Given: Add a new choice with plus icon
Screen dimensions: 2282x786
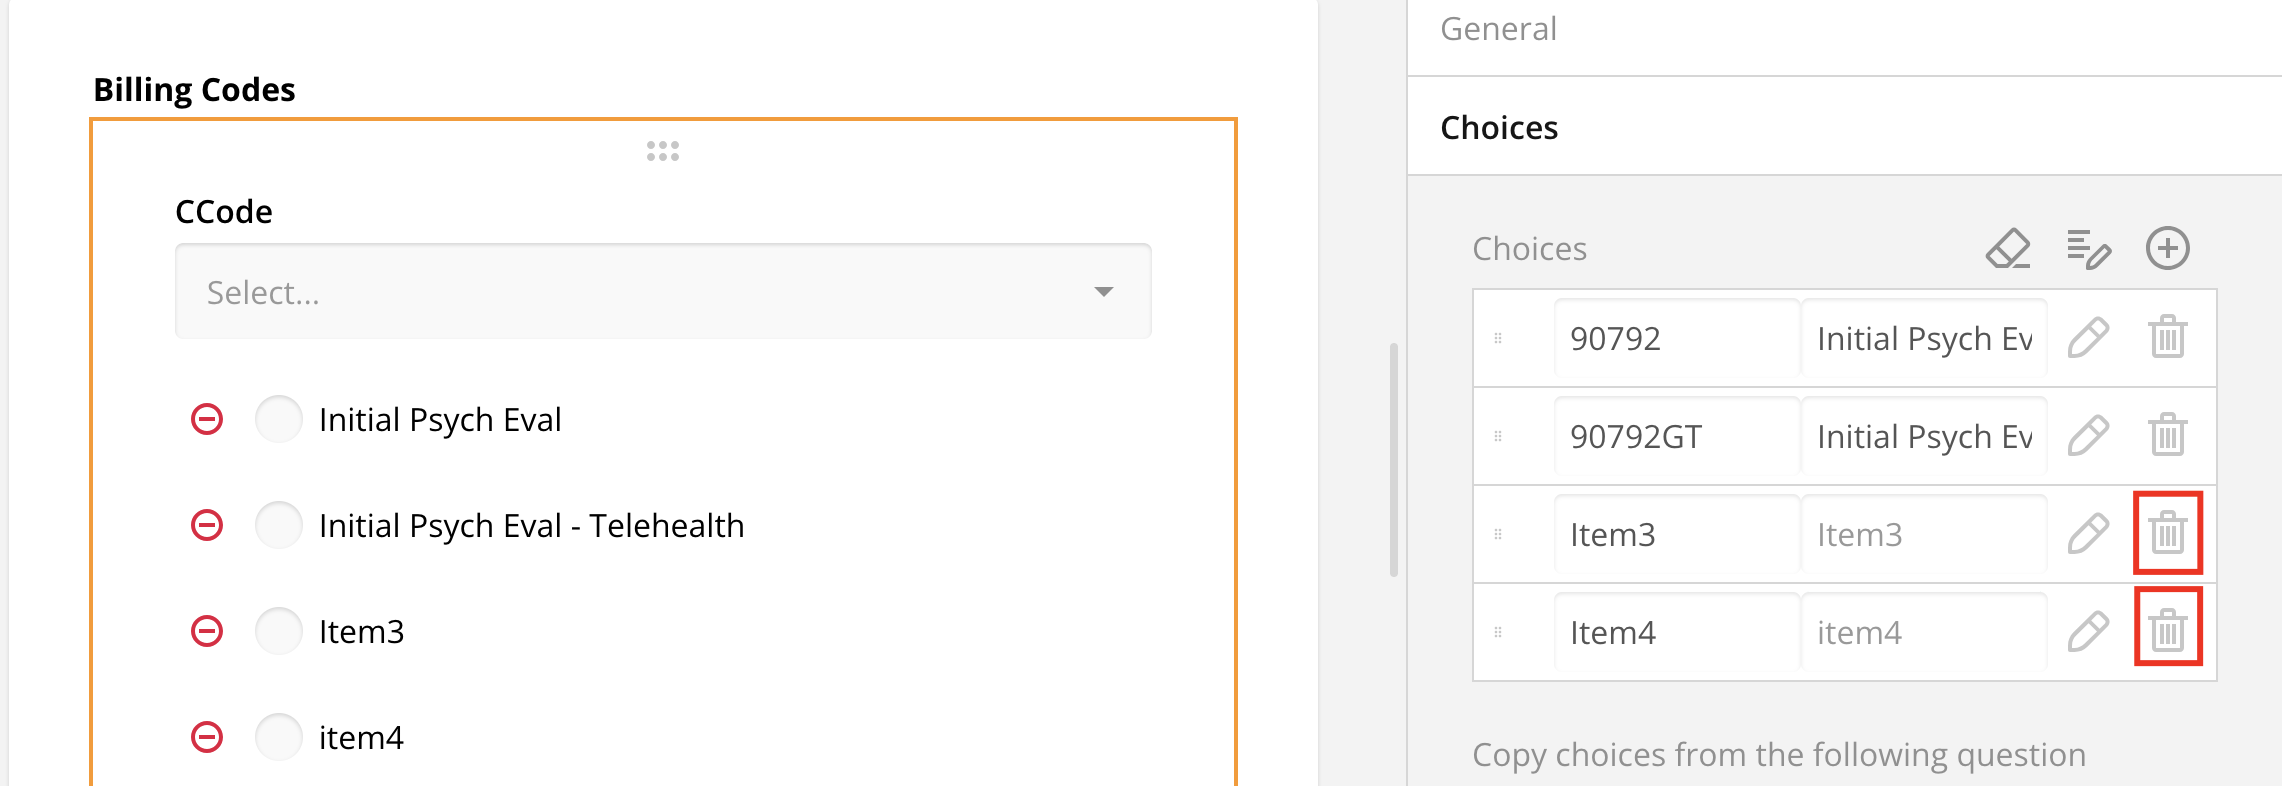Looking at the screenshot, I should (2167, 249).
